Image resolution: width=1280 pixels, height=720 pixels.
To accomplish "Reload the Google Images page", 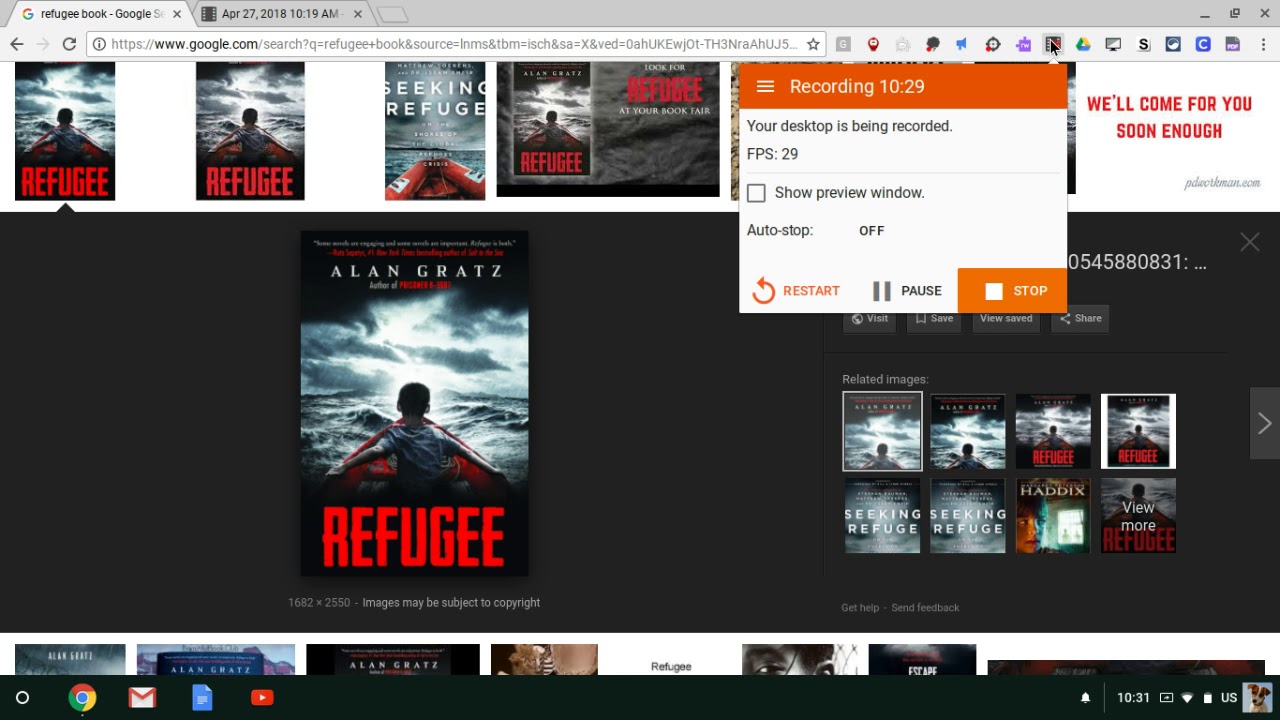I will coord(69,44).
